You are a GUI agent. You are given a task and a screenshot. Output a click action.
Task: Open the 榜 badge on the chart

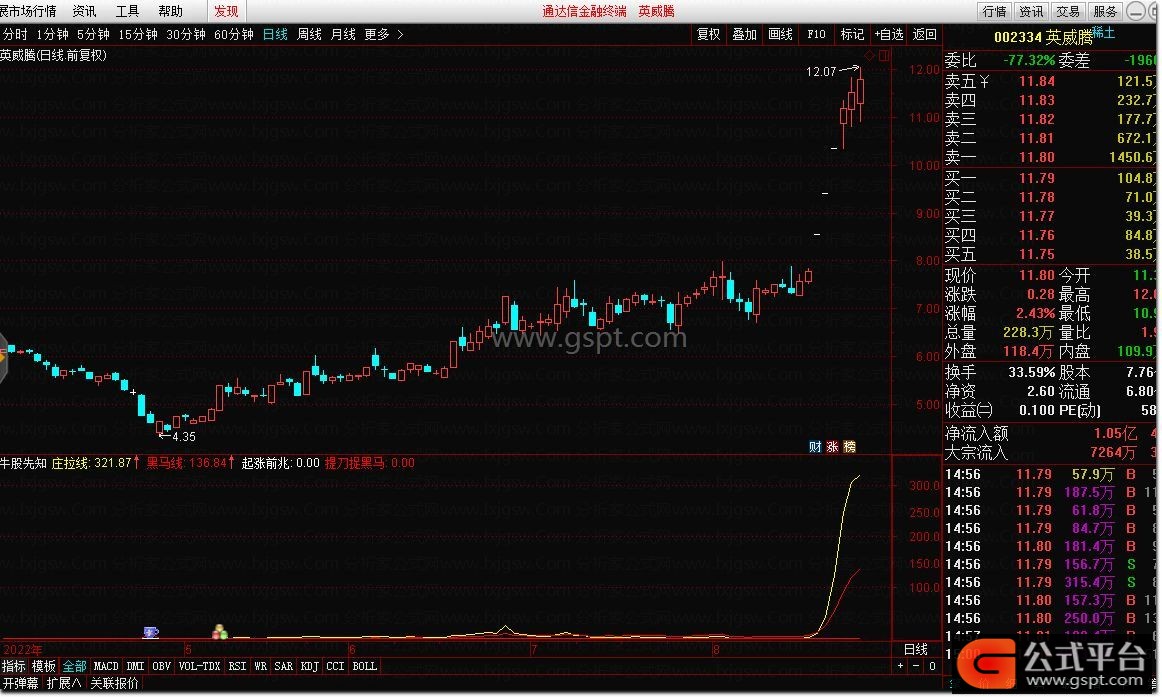click(x=849, y=447)
